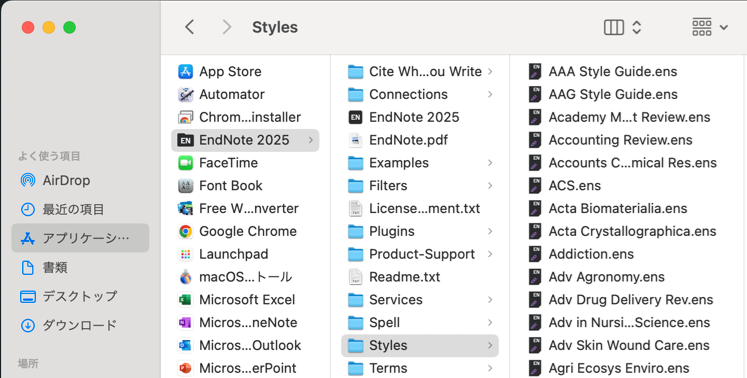
Task: Expand the Filters folder chevron
Action: (x=490, y=185)
